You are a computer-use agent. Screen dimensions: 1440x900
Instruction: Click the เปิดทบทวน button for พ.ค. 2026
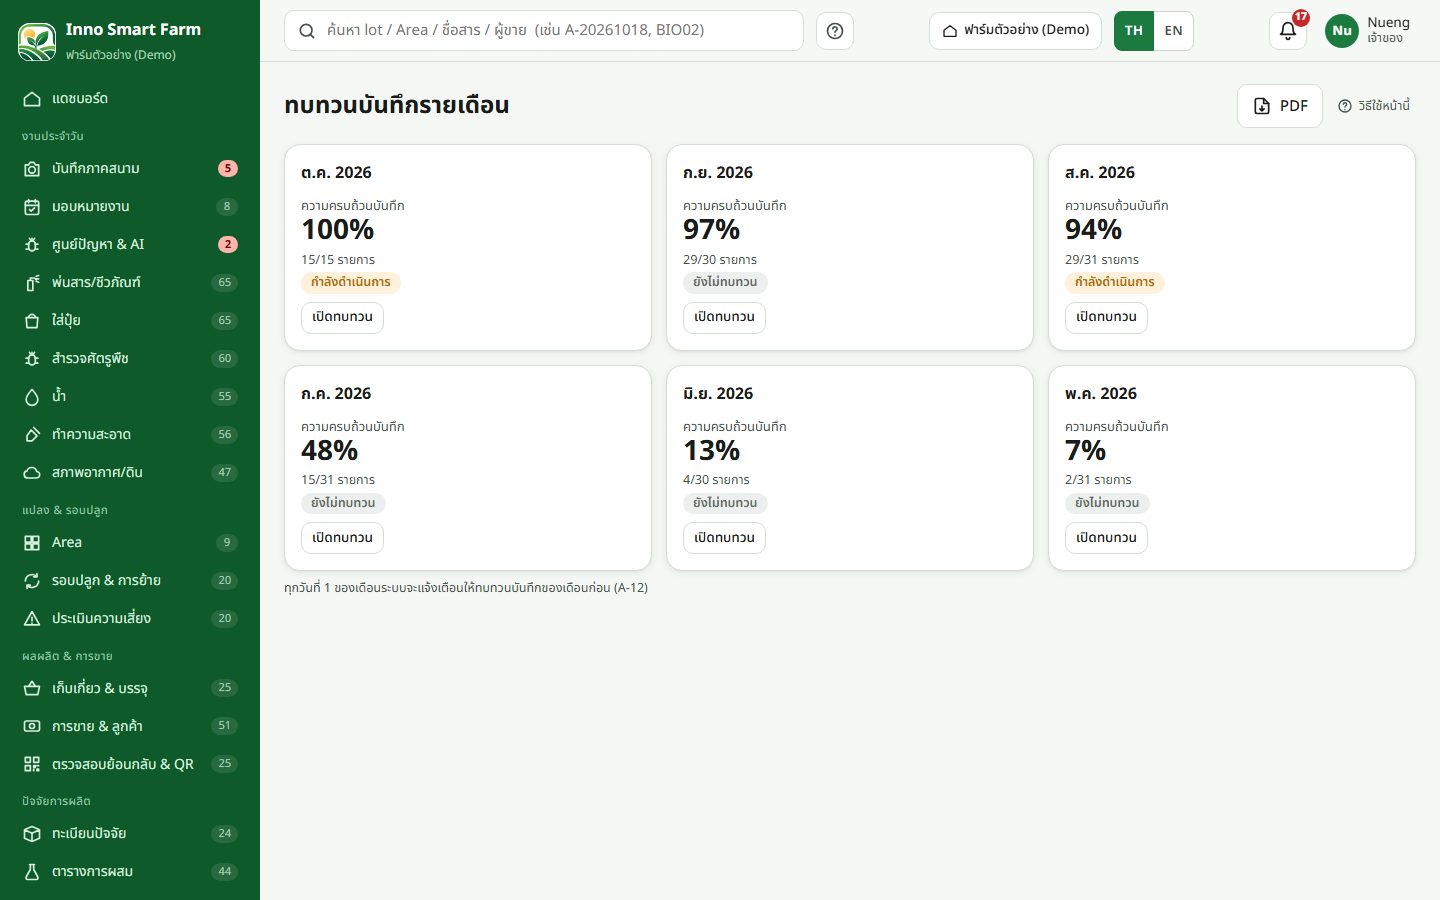click(1106, 538)
